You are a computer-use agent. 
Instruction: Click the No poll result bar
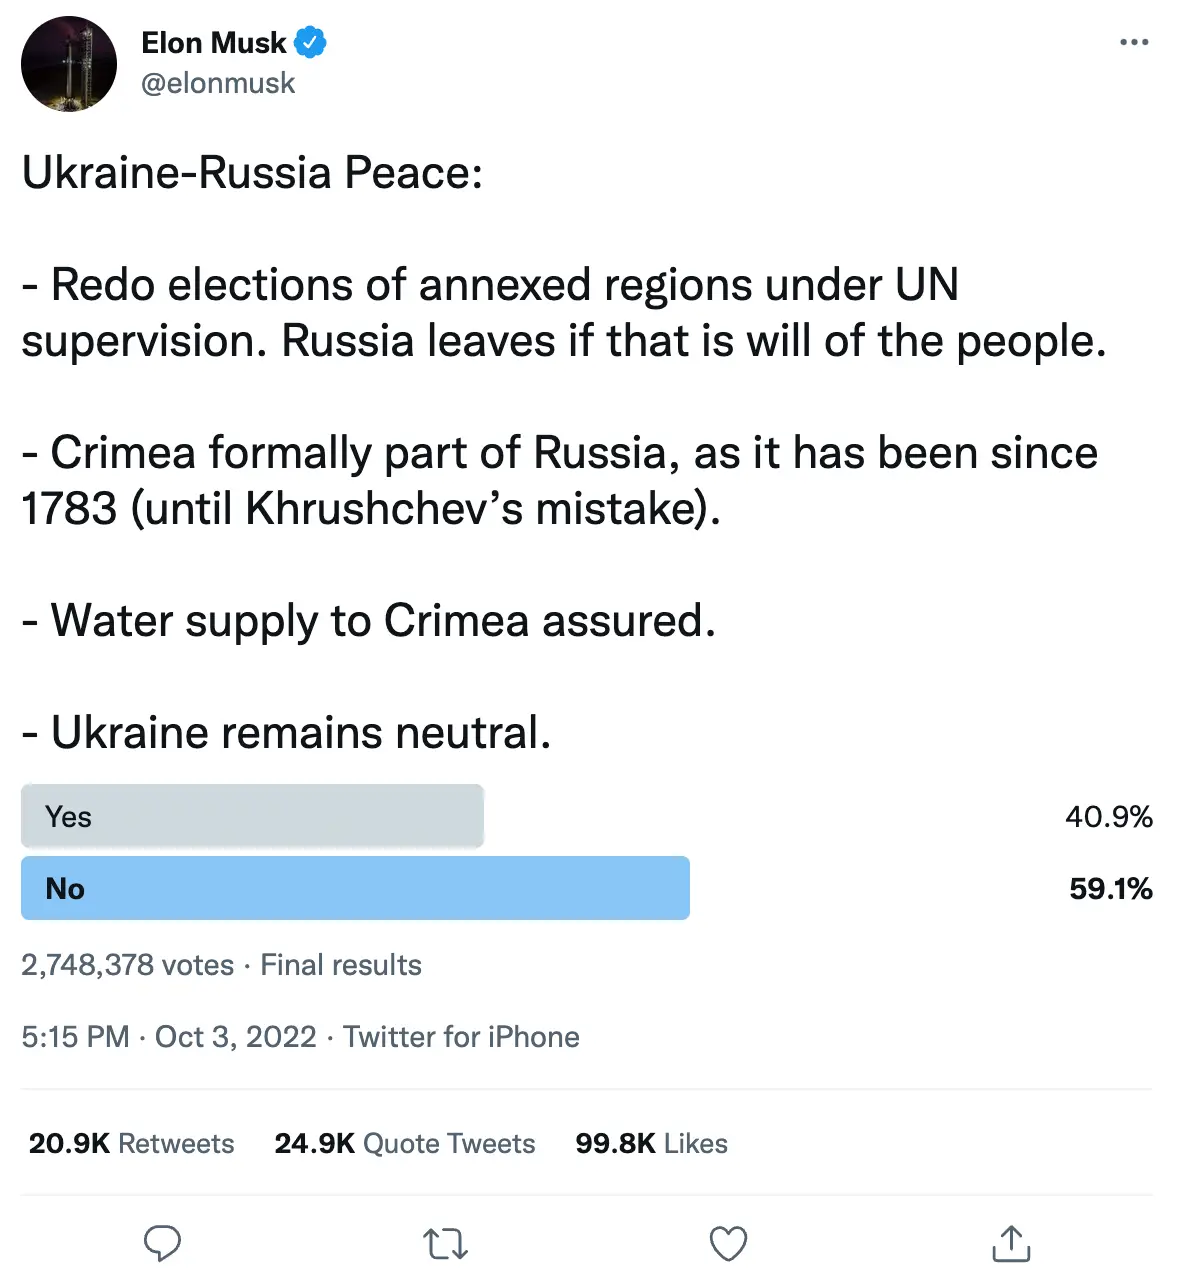[355, 888]
